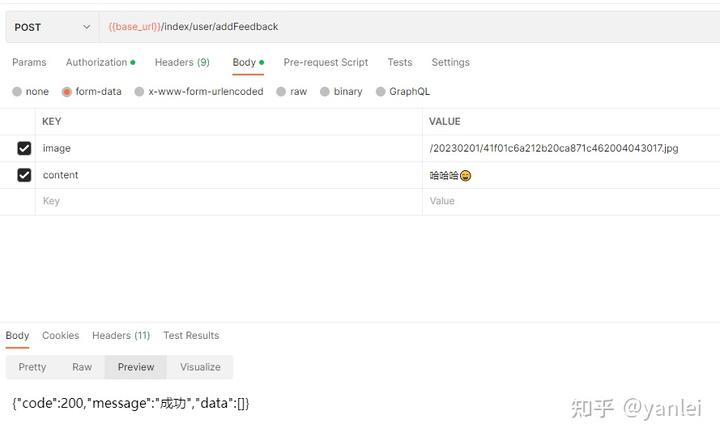This screenshot has width=720, height=441.
Task: Select the none body type radio
Action: tap(17, 91)
